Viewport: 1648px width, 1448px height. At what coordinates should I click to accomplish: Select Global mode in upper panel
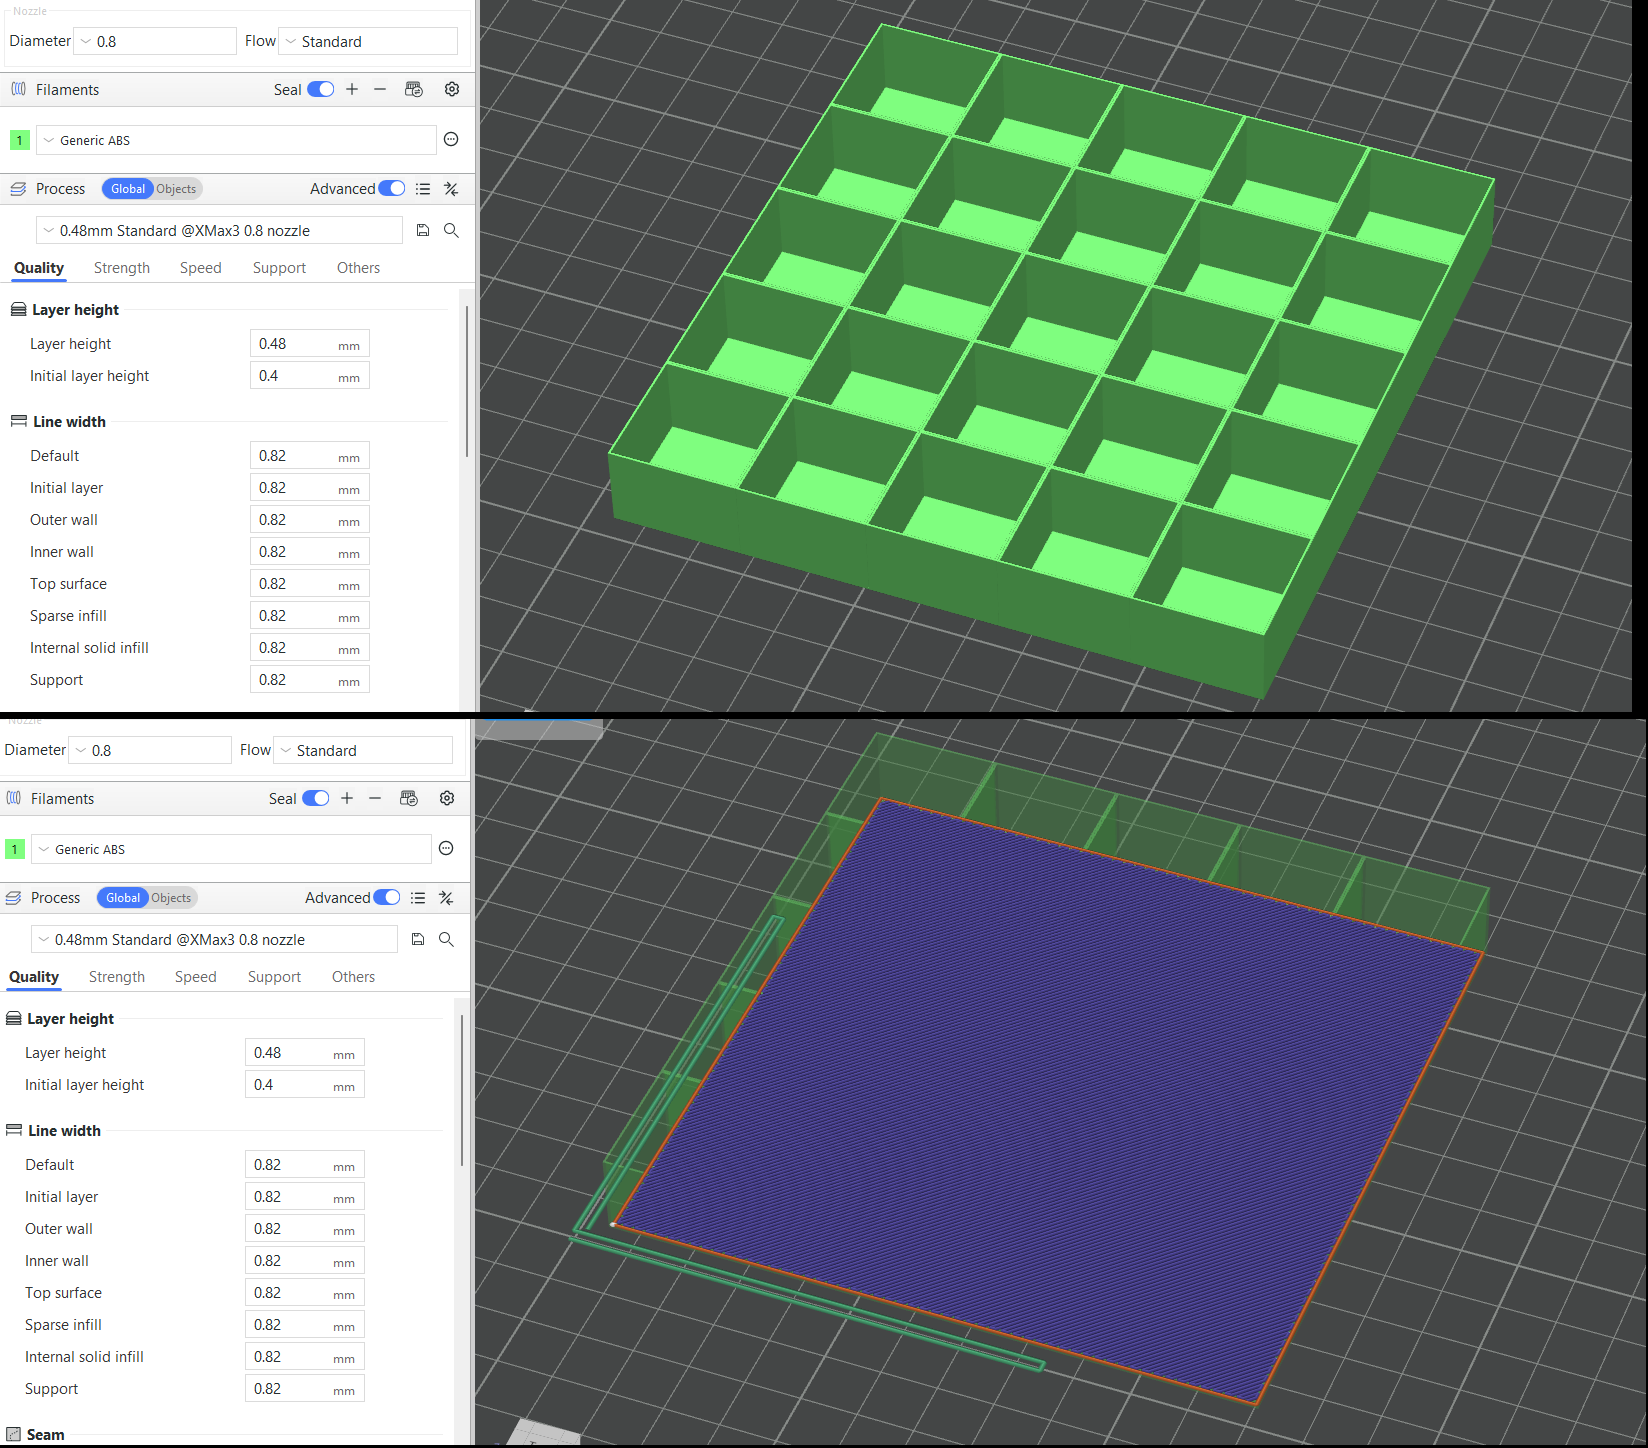coord(127,189)
